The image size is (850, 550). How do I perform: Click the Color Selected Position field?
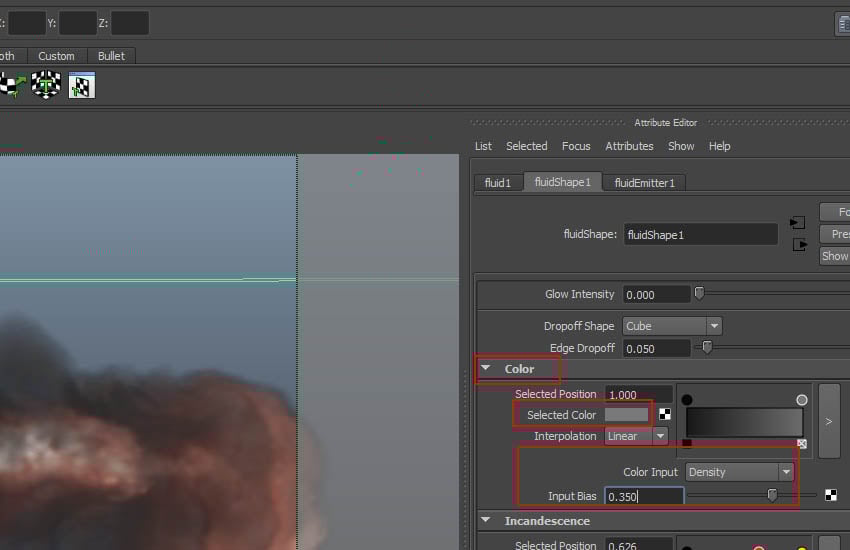(x=639, y=394)
